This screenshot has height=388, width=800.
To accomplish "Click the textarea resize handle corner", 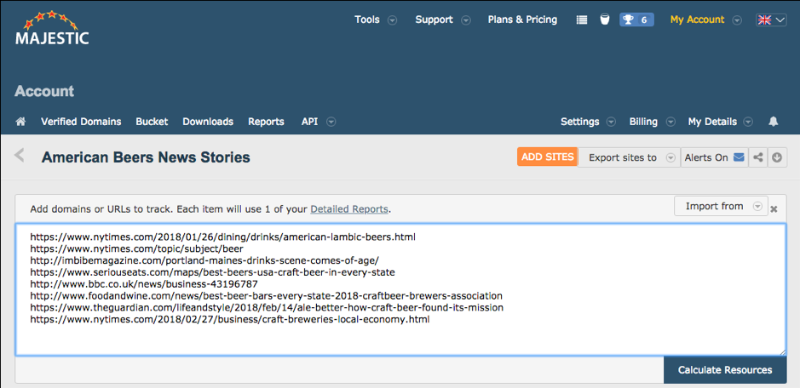I will pyautogui.click(x=782, y=352).
